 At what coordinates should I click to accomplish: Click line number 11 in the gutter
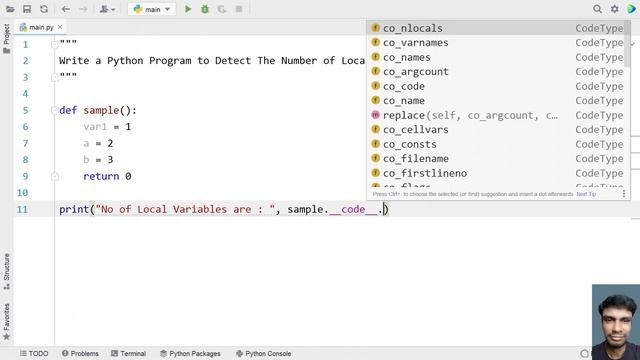pyautogui.click(x=22, y=209)
